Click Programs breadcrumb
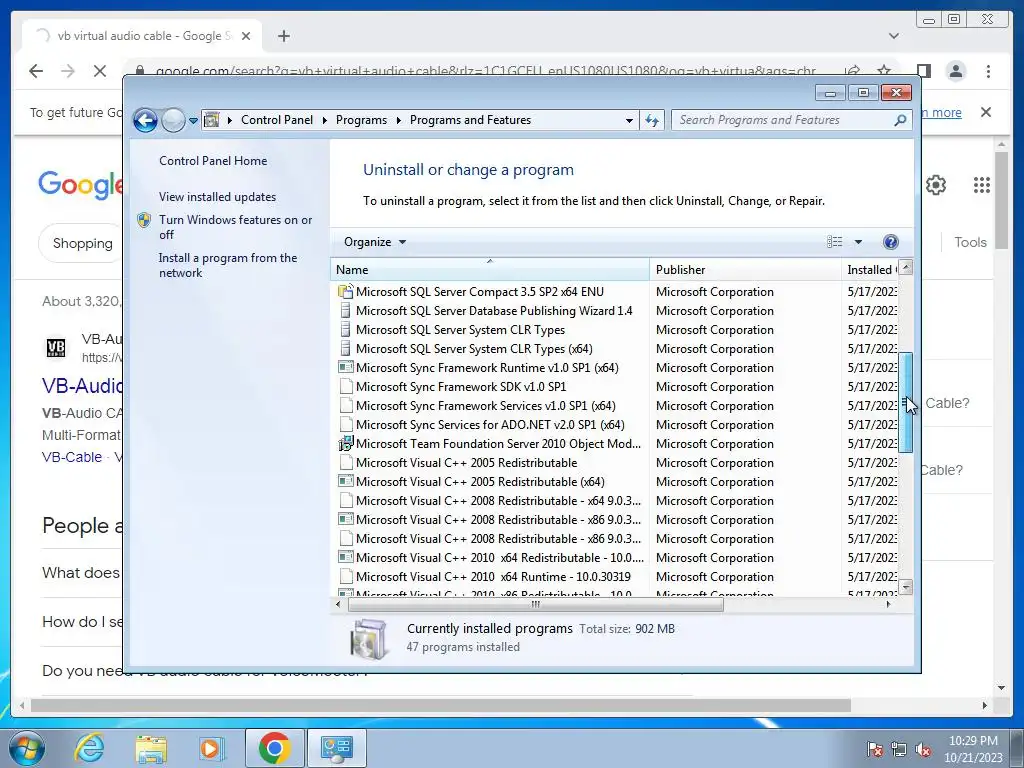This screenshot has height=768, width=1024. pos(361,120)
